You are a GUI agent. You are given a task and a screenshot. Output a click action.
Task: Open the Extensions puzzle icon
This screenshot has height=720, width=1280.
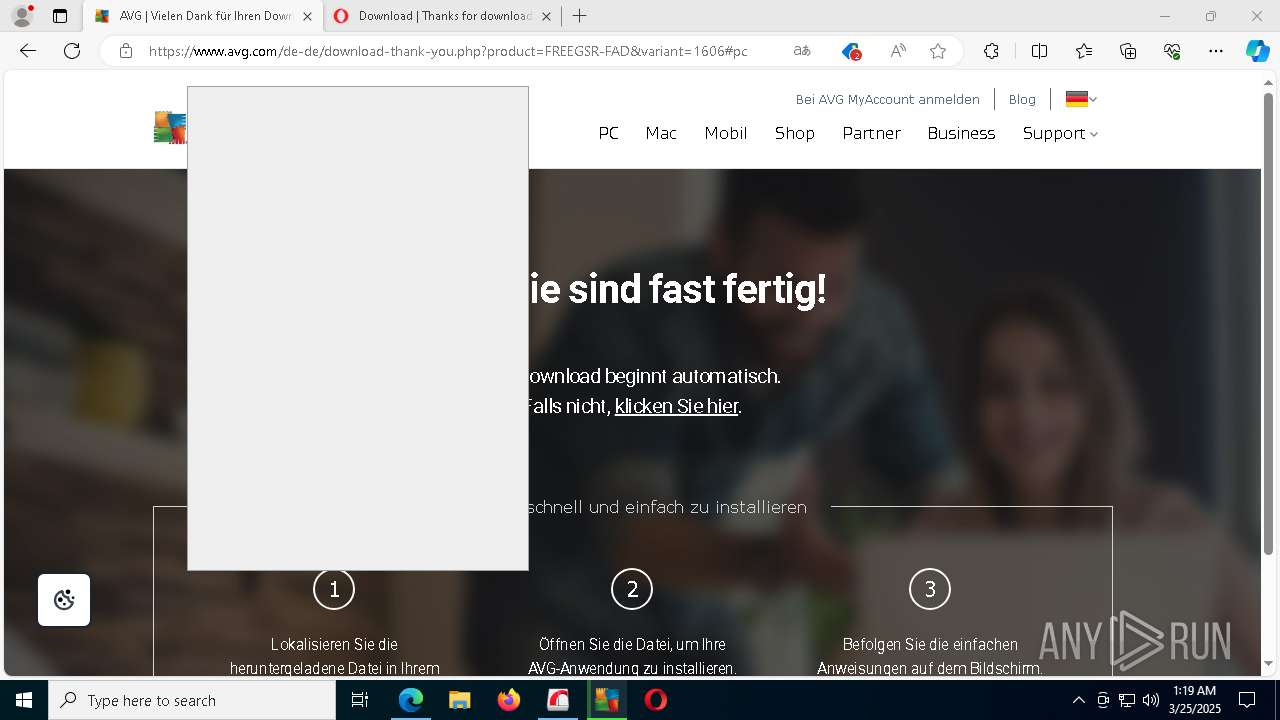(x=991, y=51)
